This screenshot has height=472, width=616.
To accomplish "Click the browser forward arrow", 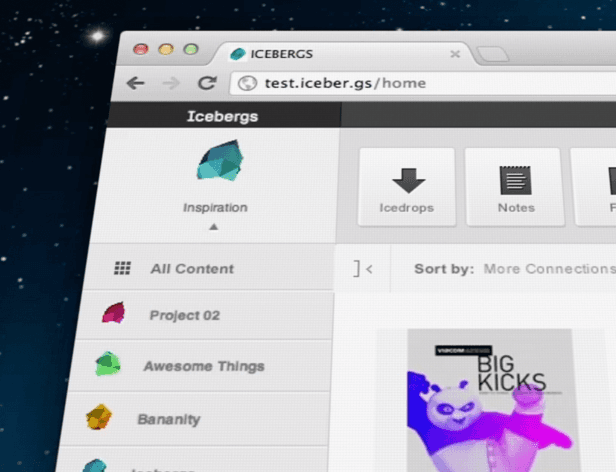I will click(171, 83).
